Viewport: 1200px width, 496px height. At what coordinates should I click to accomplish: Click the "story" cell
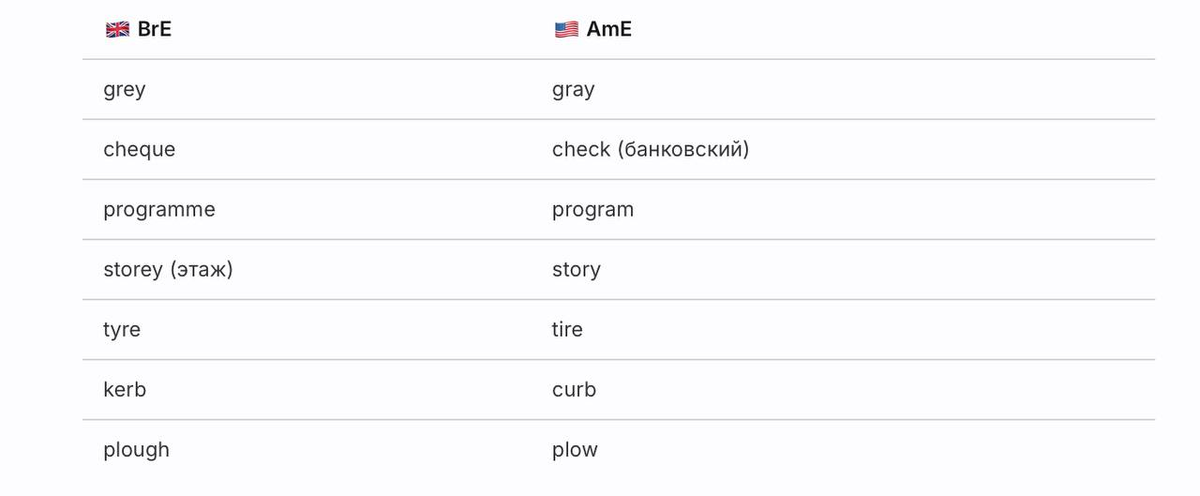tap(576, 270)
